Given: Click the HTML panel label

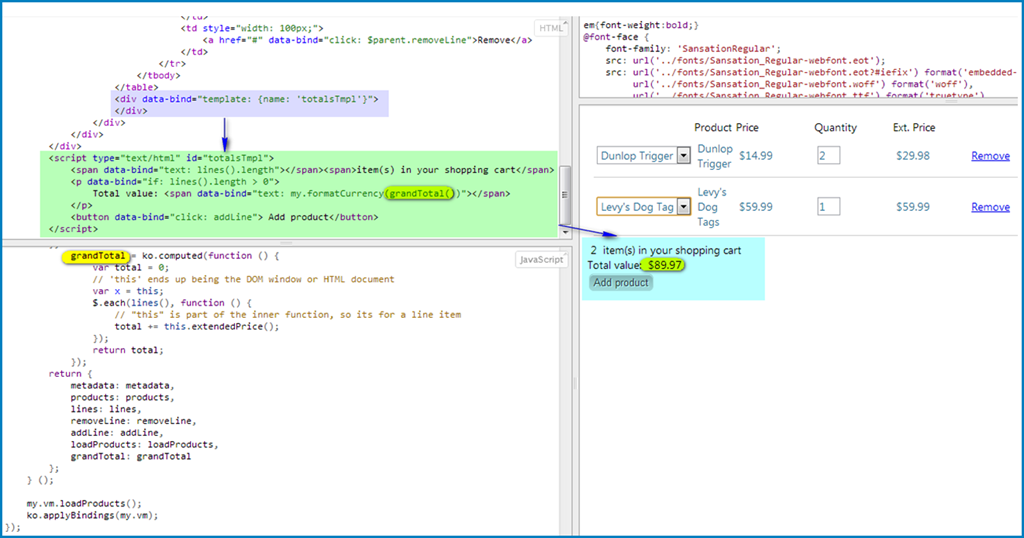Looking at the screenshot, I should (551, 29).
